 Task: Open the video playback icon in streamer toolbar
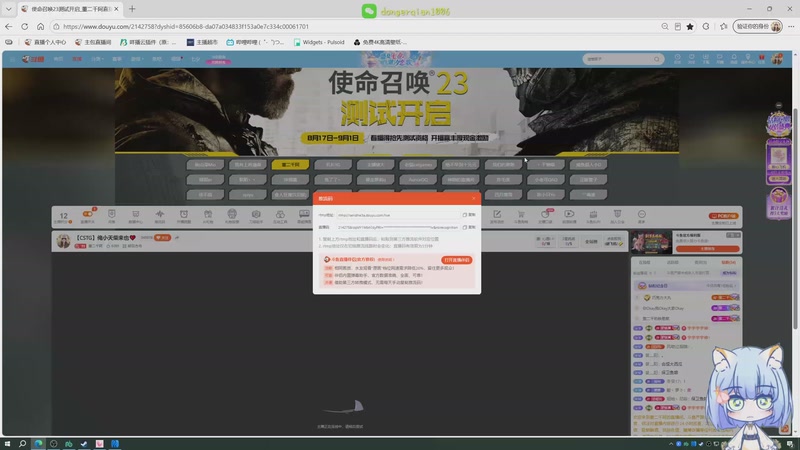(569, 216)
